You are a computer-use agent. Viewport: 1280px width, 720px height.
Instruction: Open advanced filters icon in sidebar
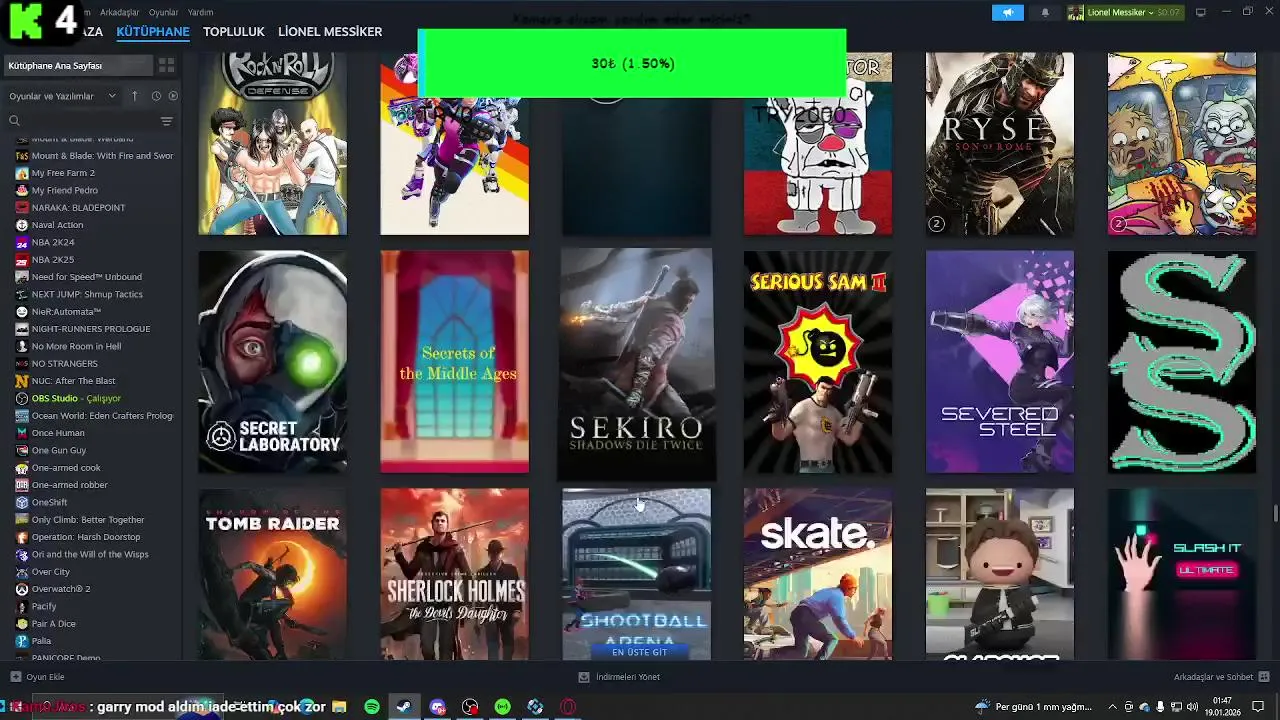click(167, 121)
